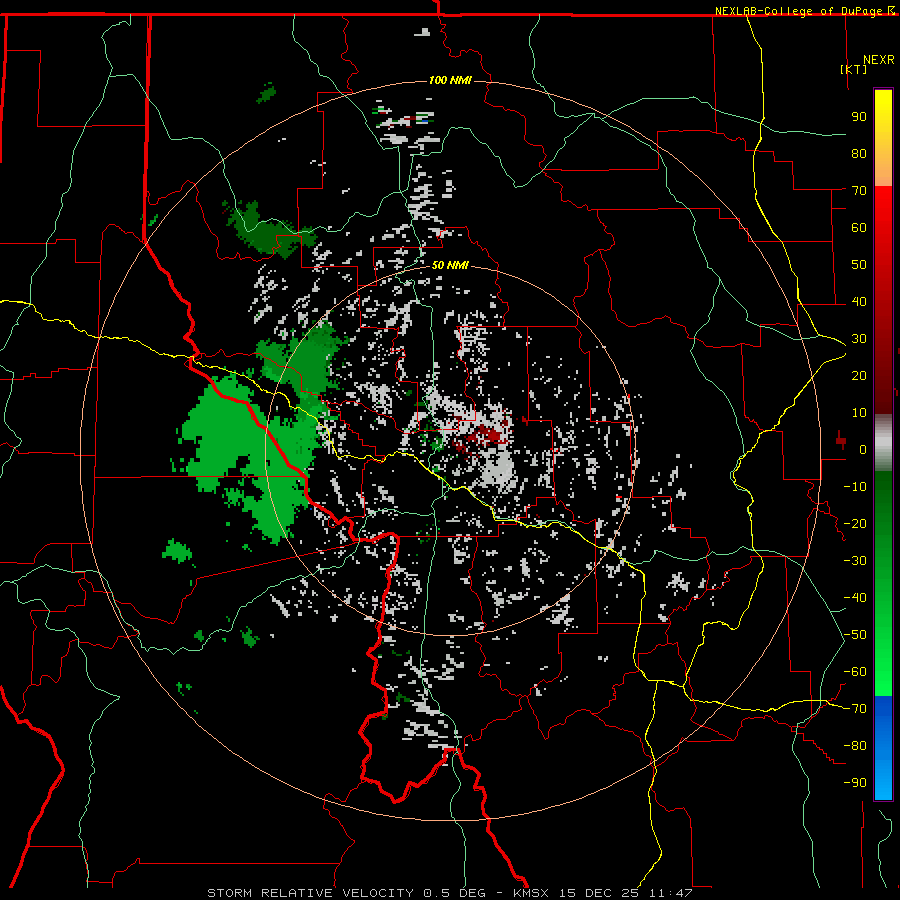900x900 pixels.
Task: Click the orange 70-80 segment of color bar
Action: point(883,169)
